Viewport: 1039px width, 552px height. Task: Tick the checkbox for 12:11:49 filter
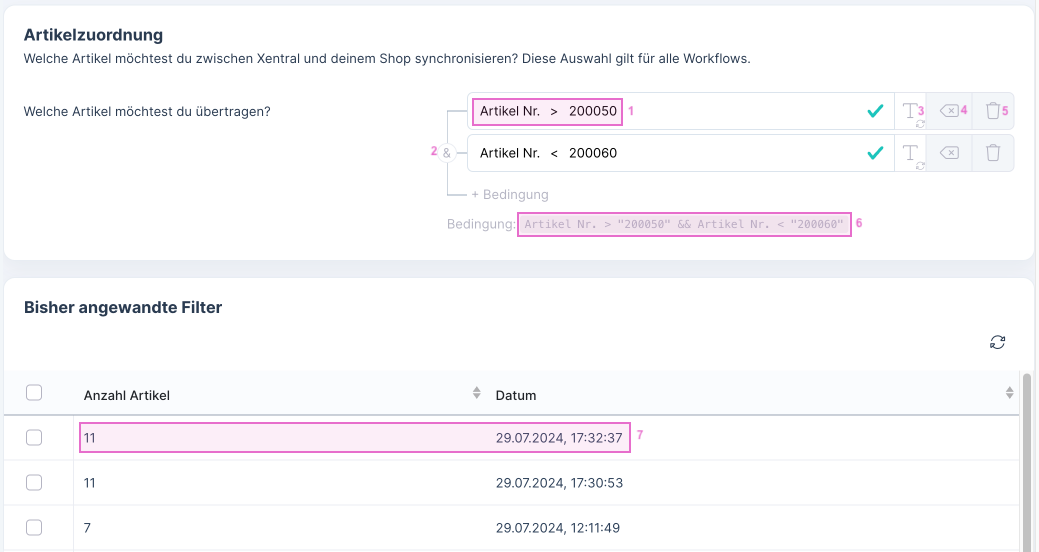[34, 527]
